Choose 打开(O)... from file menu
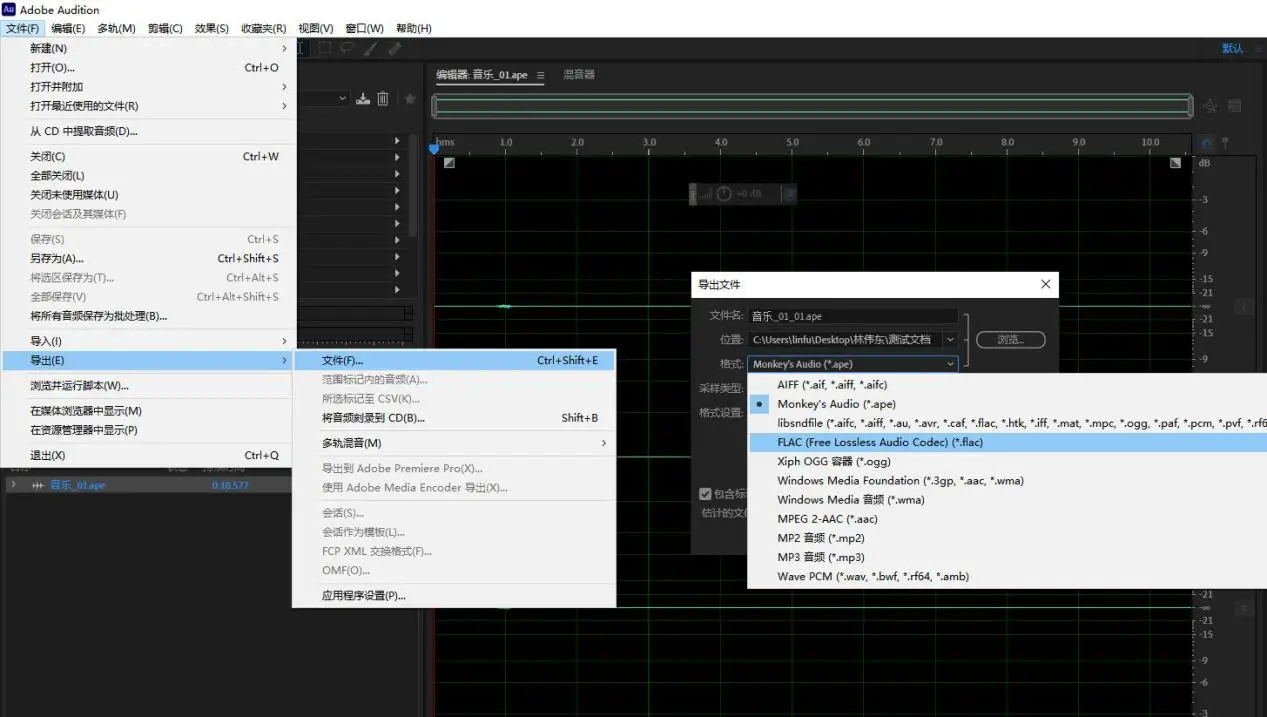The width and height of the screenshot is (1267, 717). [x=148, y=68]
